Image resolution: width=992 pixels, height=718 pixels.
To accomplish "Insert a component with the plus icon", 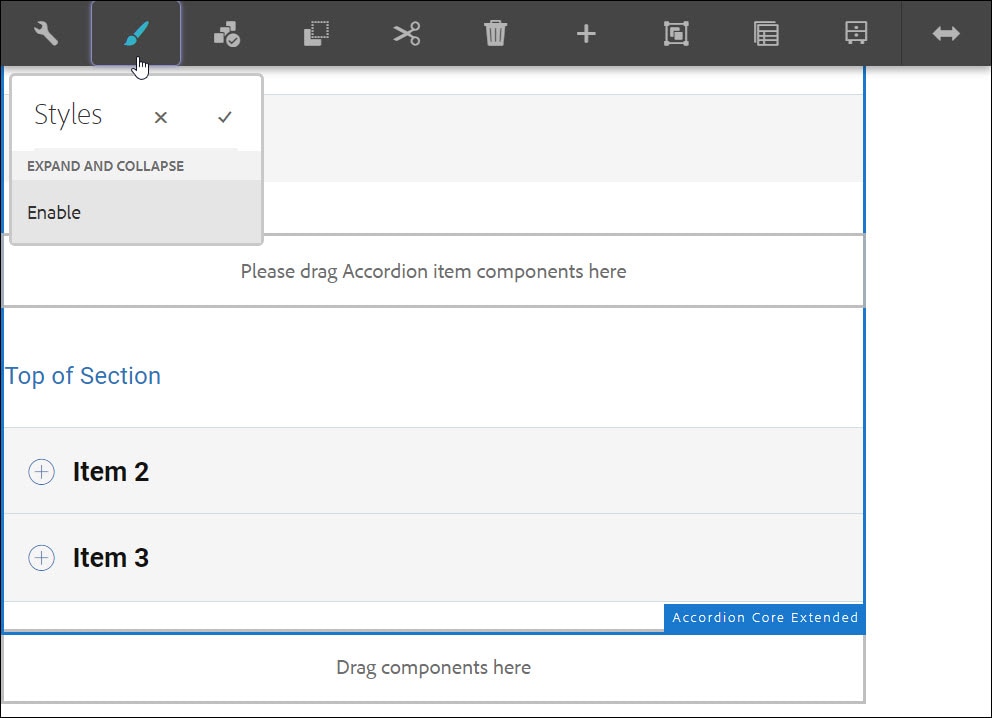I will [x=586, y=34].
